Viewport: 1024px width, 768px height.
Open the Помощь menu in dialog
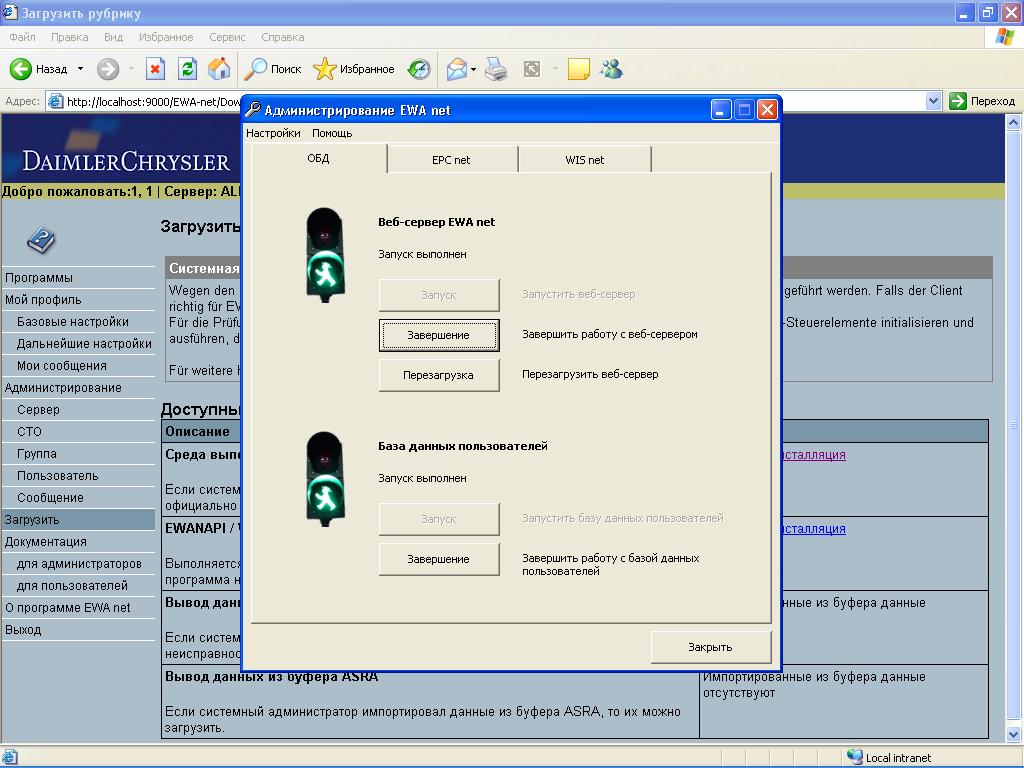(332, 133)
